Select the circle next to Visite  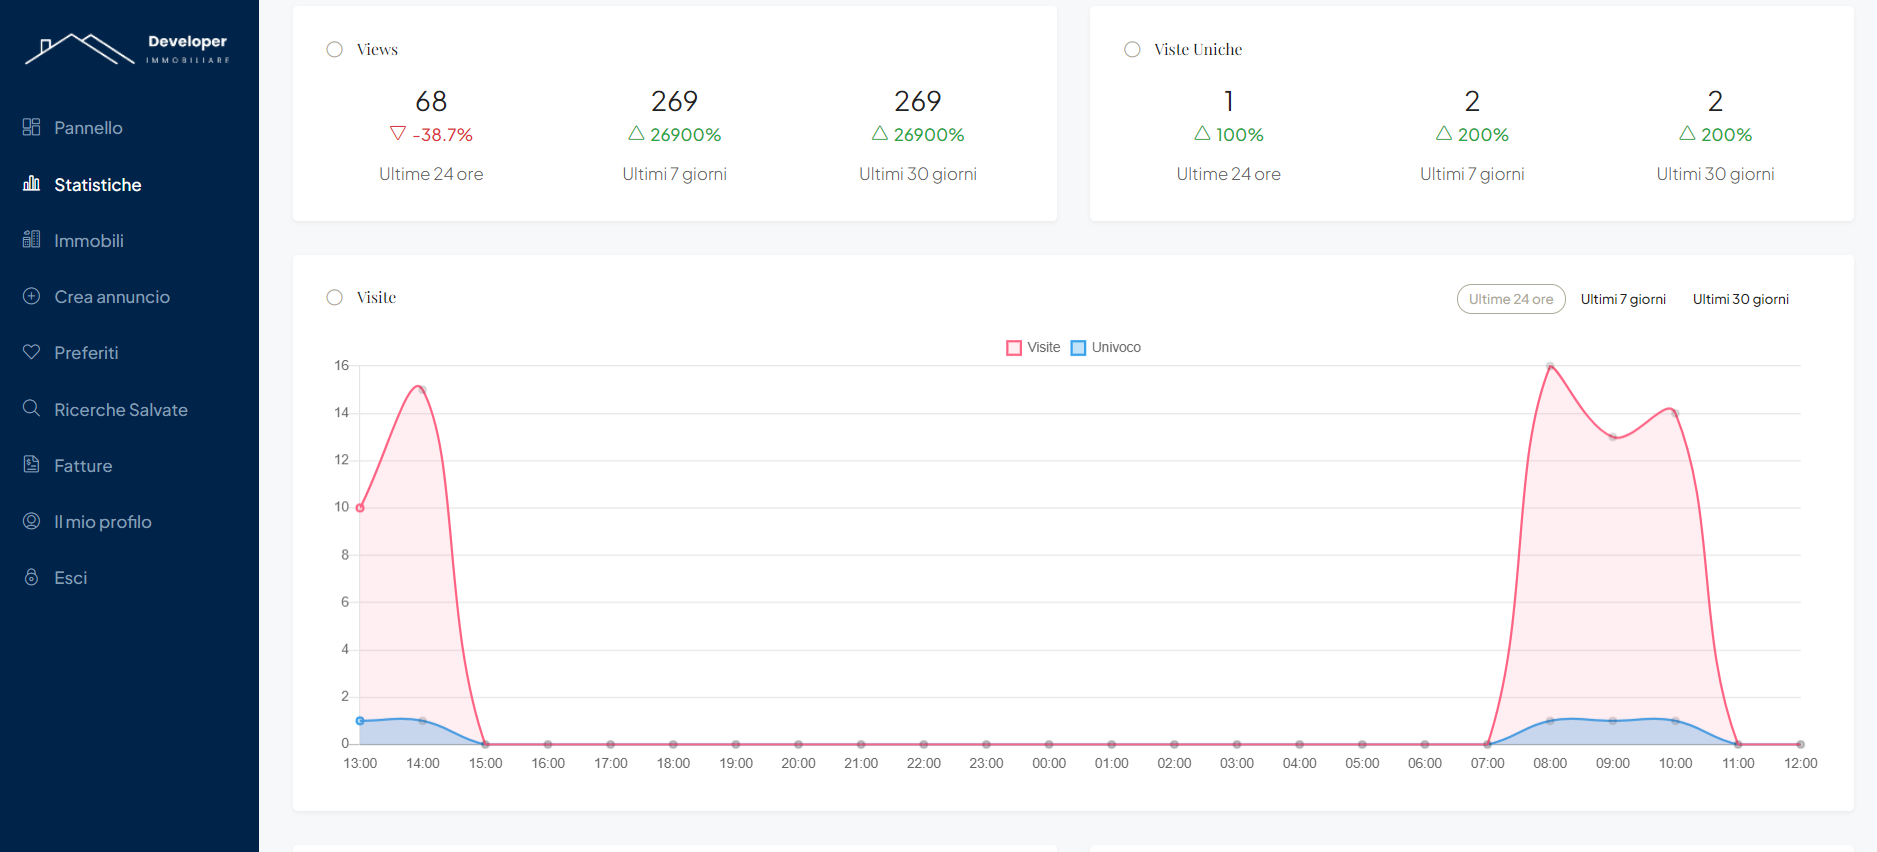(334, 297)
